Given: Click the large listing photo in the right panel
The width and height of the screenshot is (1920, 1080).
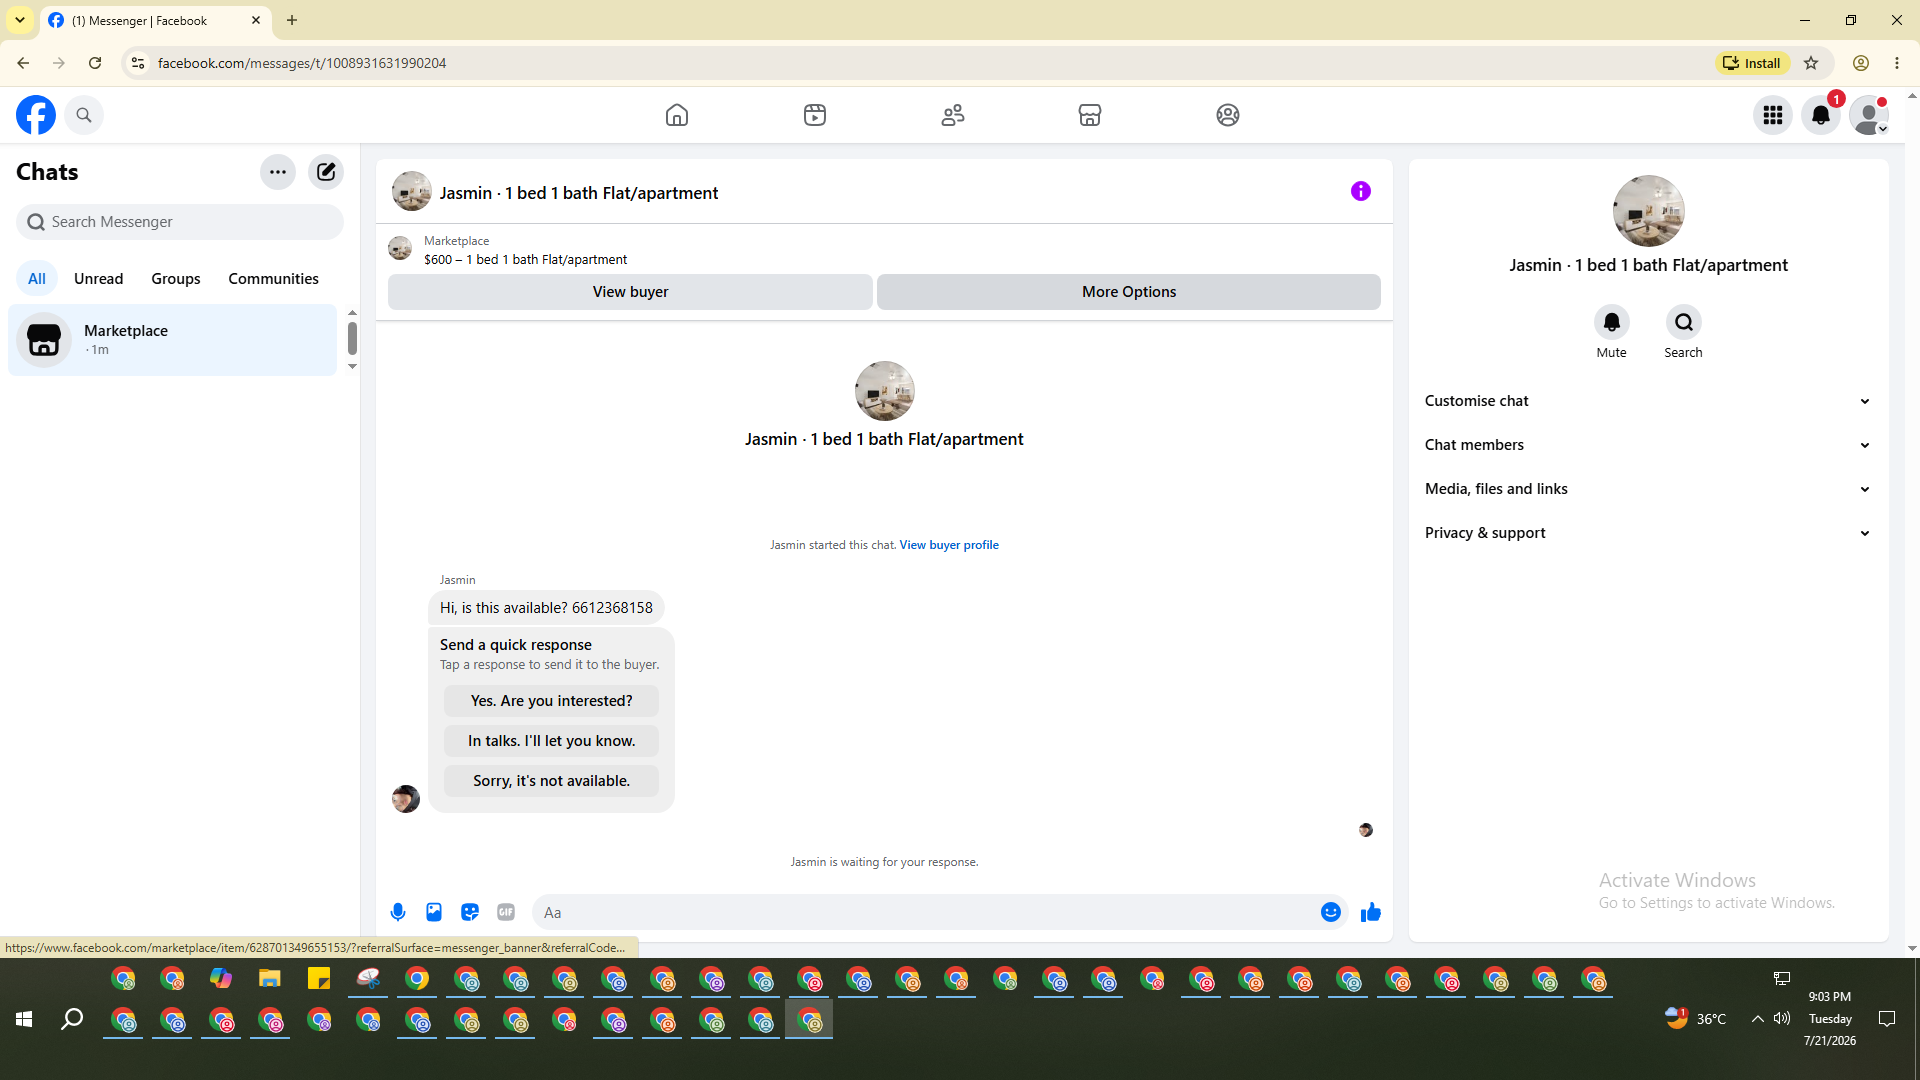Looking at the screenshot, I should click(1649, 212).
